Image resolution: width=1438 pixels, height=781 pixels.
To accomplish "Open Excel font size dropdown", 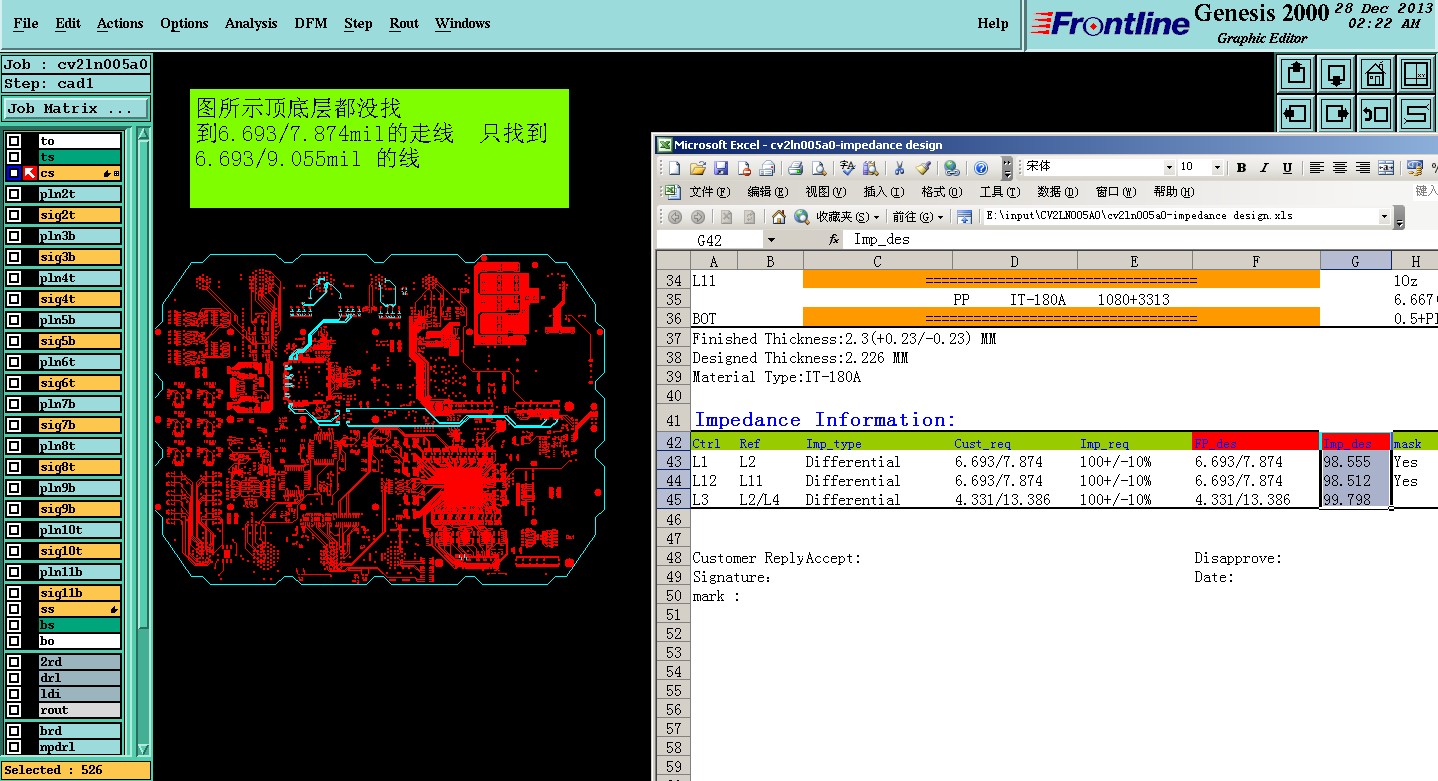I will tap(1218, 168).
